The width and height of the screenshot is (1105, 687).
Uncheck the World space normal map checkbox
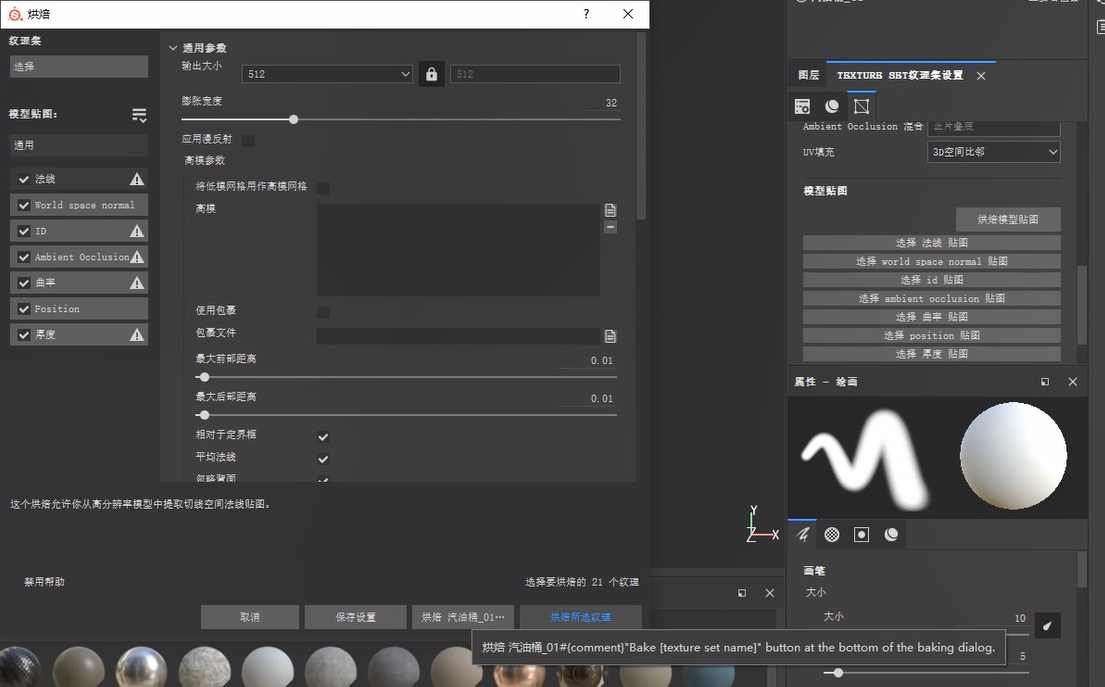point(24,205)
